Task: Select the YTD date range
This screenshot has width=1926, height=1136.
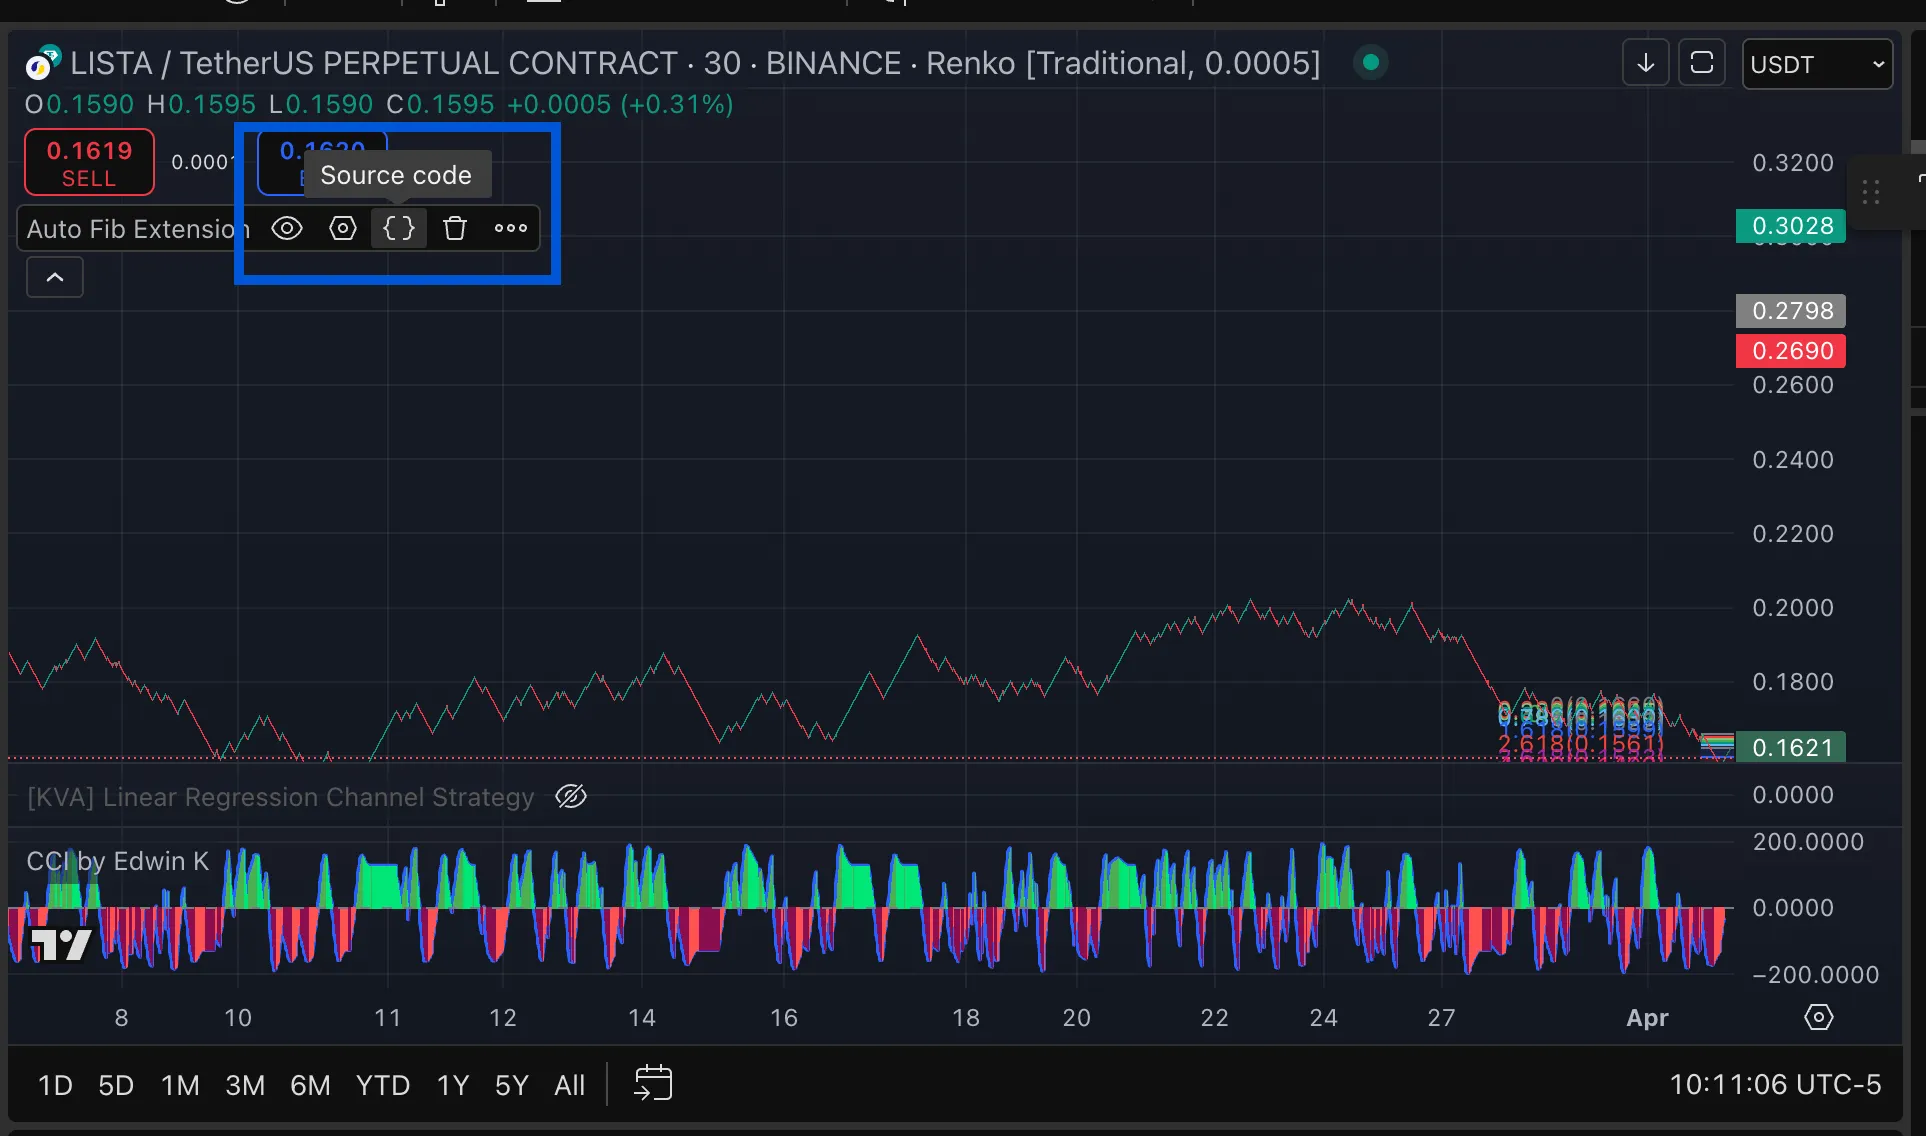Action: point(382,1085)
